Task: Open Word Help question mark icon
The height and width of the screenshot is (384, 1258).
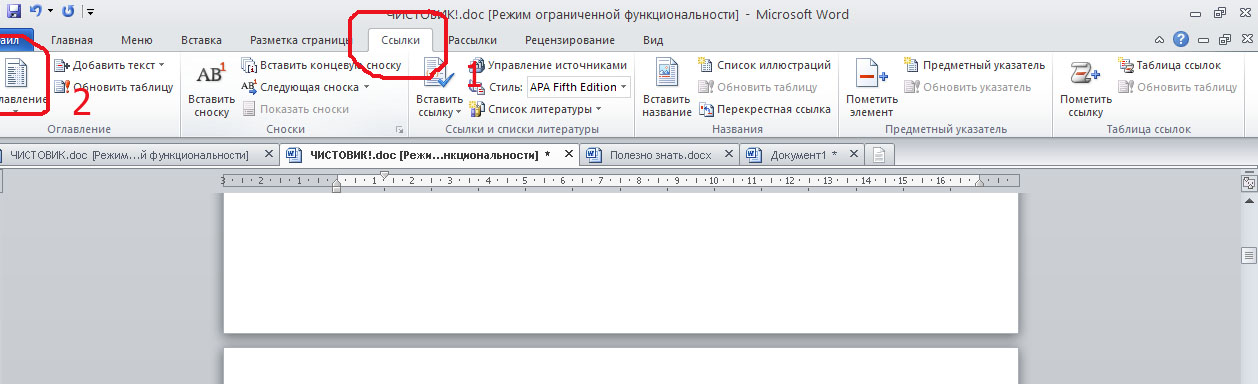Action: (x=1181, y=40)
